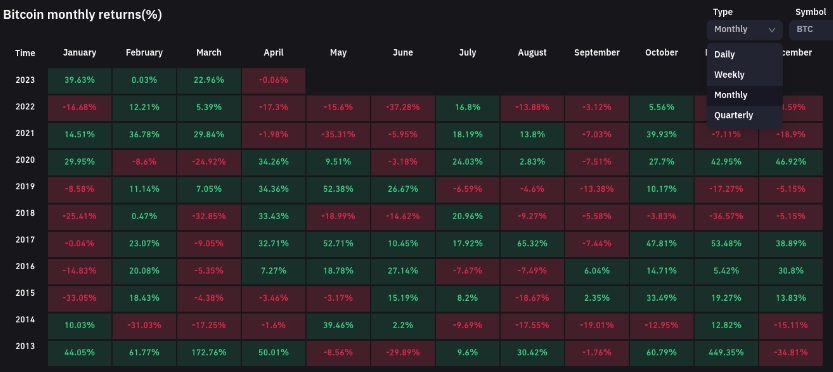Click the 2013 March 172.76% cell
833x372 pixels.
[x=209, y=352]
